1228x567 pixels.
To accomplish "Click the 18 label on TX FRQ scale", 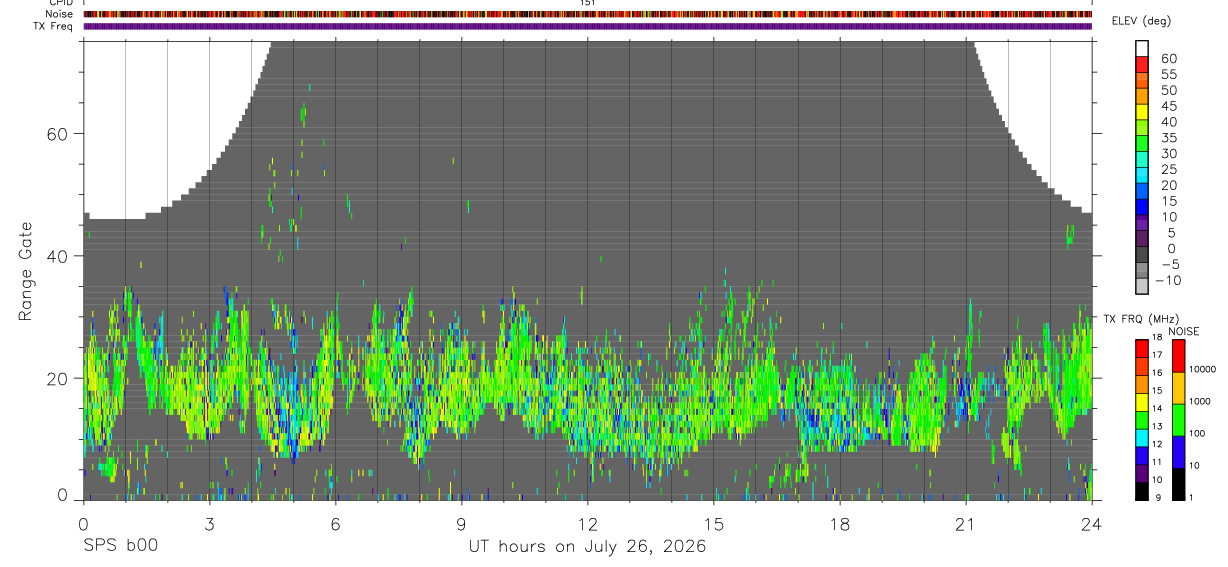I will click(x=1156, y=338).
